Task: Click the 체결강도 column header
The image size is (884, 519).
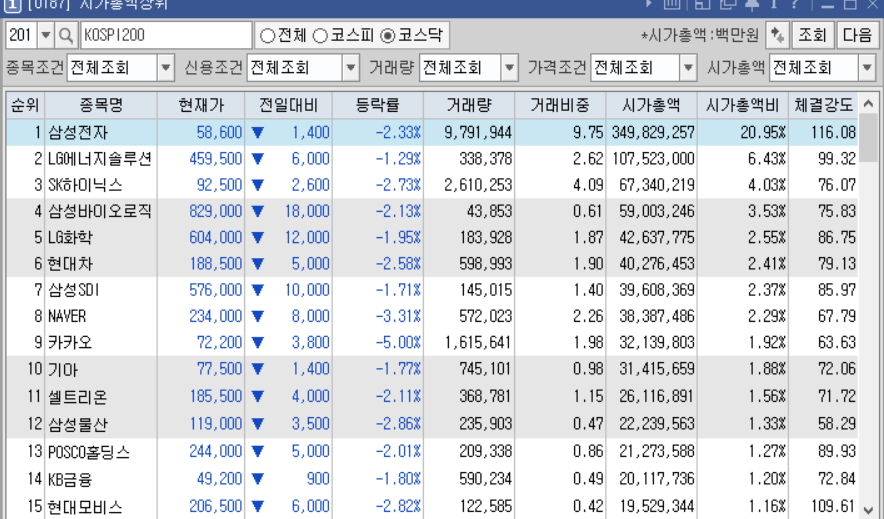Action: point(824,105)
